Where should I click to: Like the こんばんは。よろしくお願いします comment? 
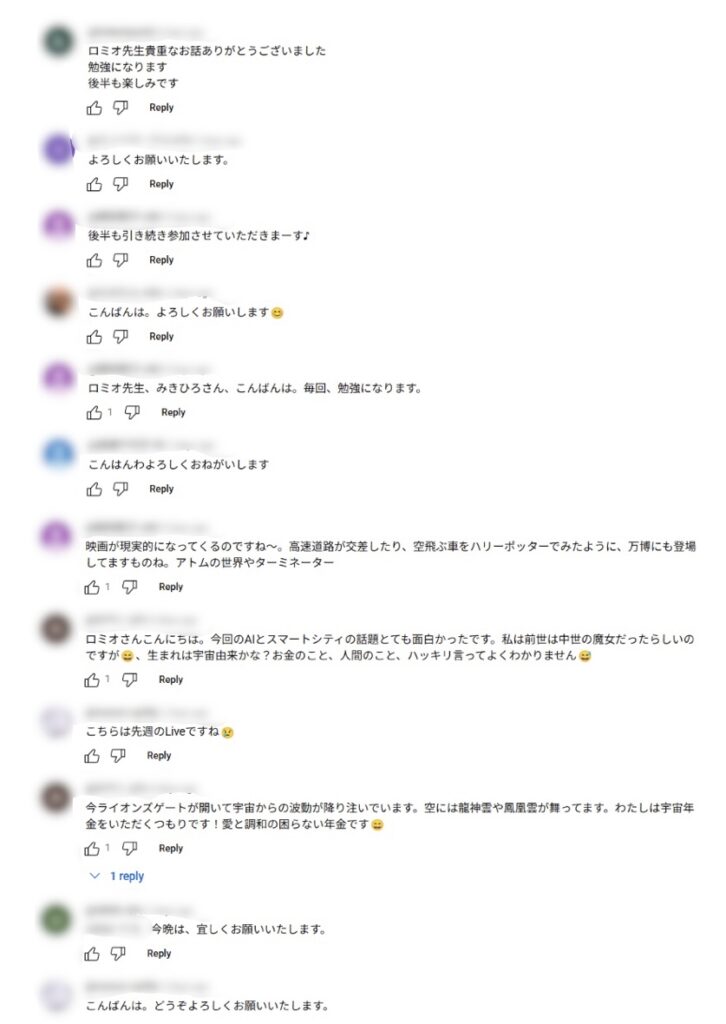pyautogui.click(x=94, y=337)
